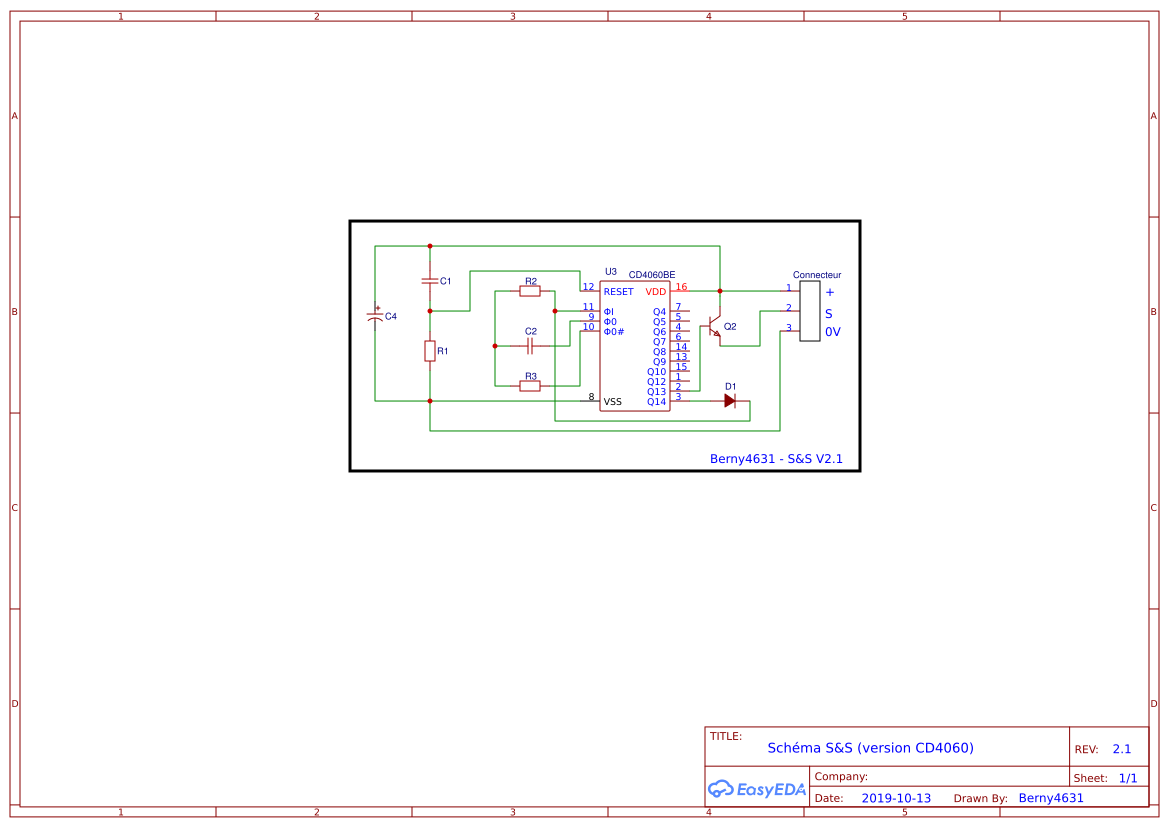
Task: Click the Date field showing 2019-10-13
Action: pyautogui.click(x=897, y=798)
